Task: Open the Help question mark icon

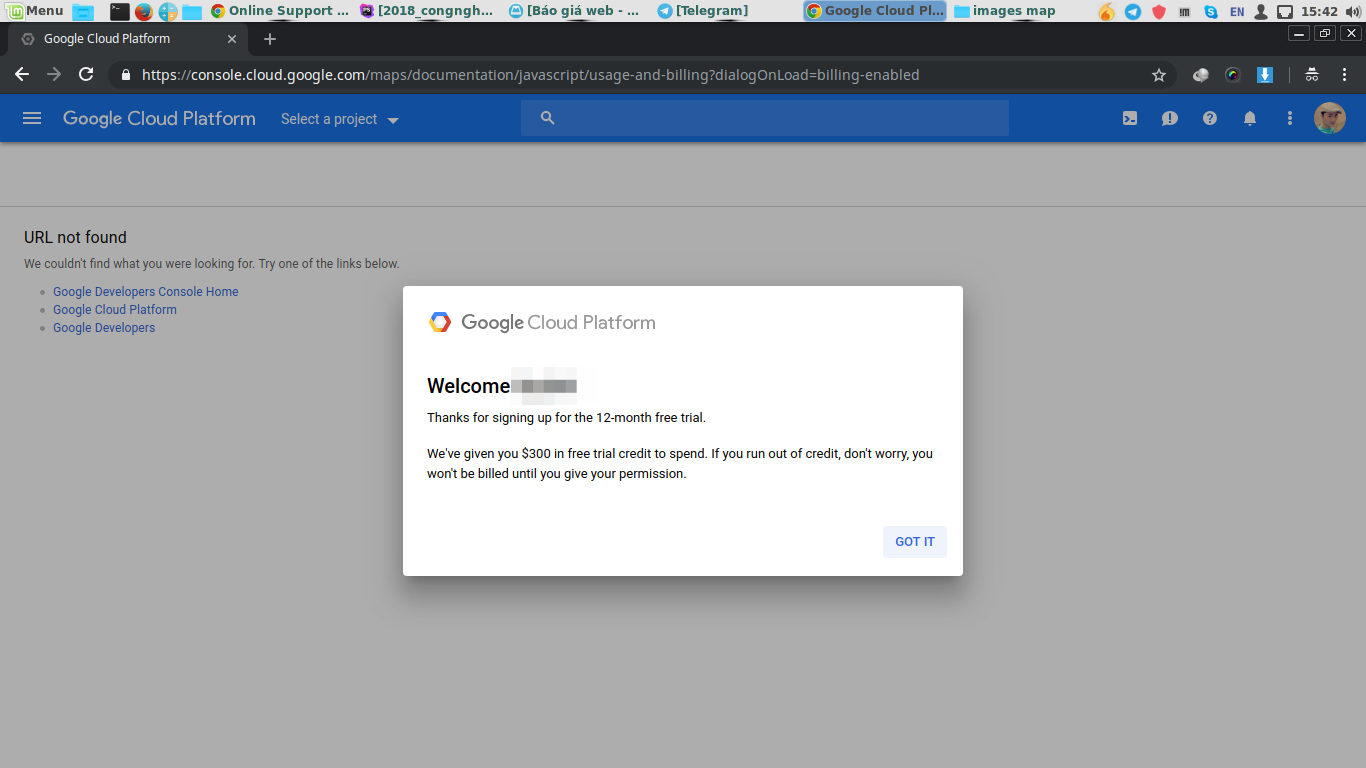Action: click(1210, 118)
